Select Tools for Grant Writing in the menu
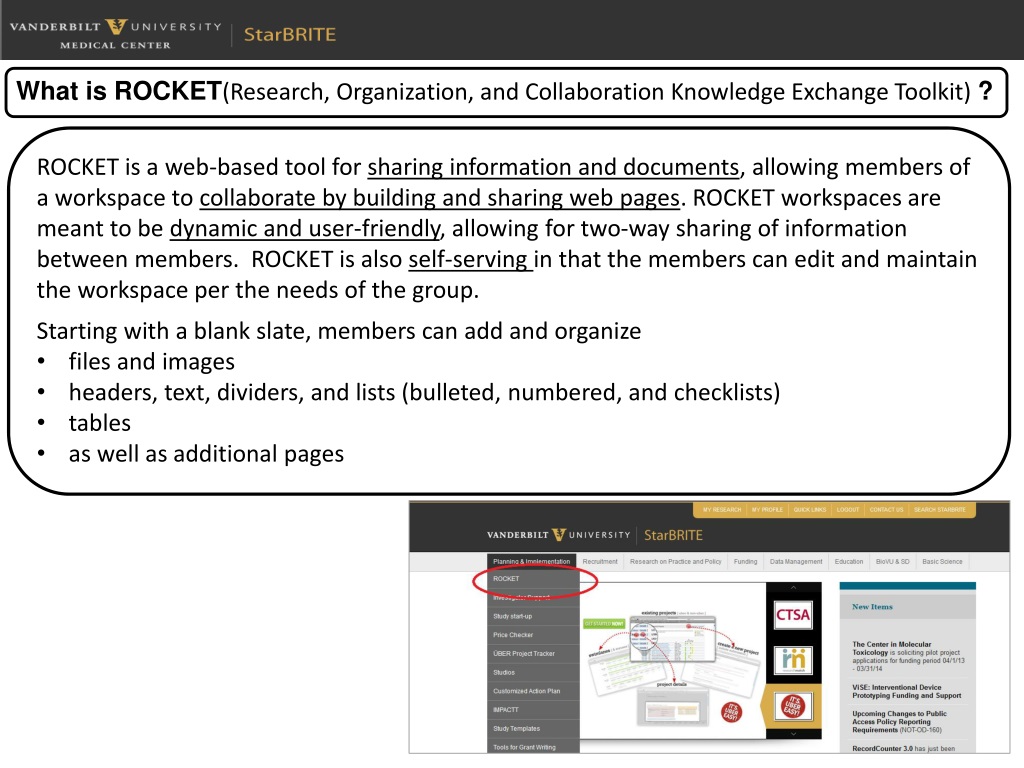Image resolution: width=1024 pixels, height=768 pixels. coord(533,746)
